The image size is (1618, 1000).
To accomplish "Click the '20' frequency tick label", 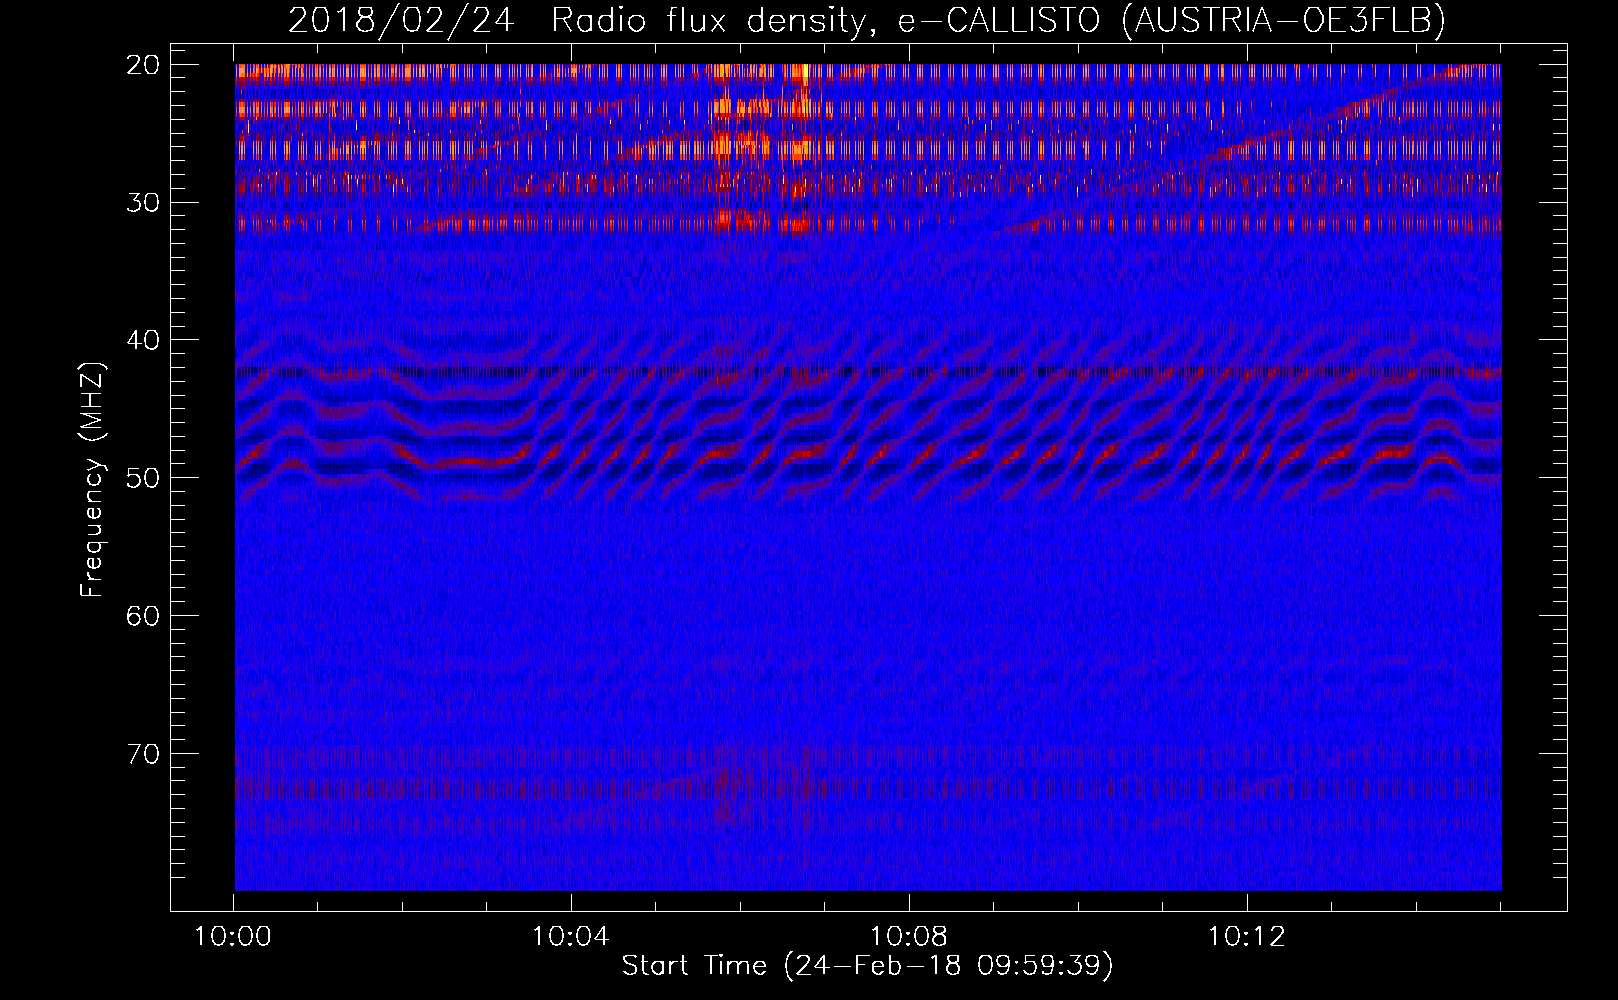I will (x=143, y=65).
